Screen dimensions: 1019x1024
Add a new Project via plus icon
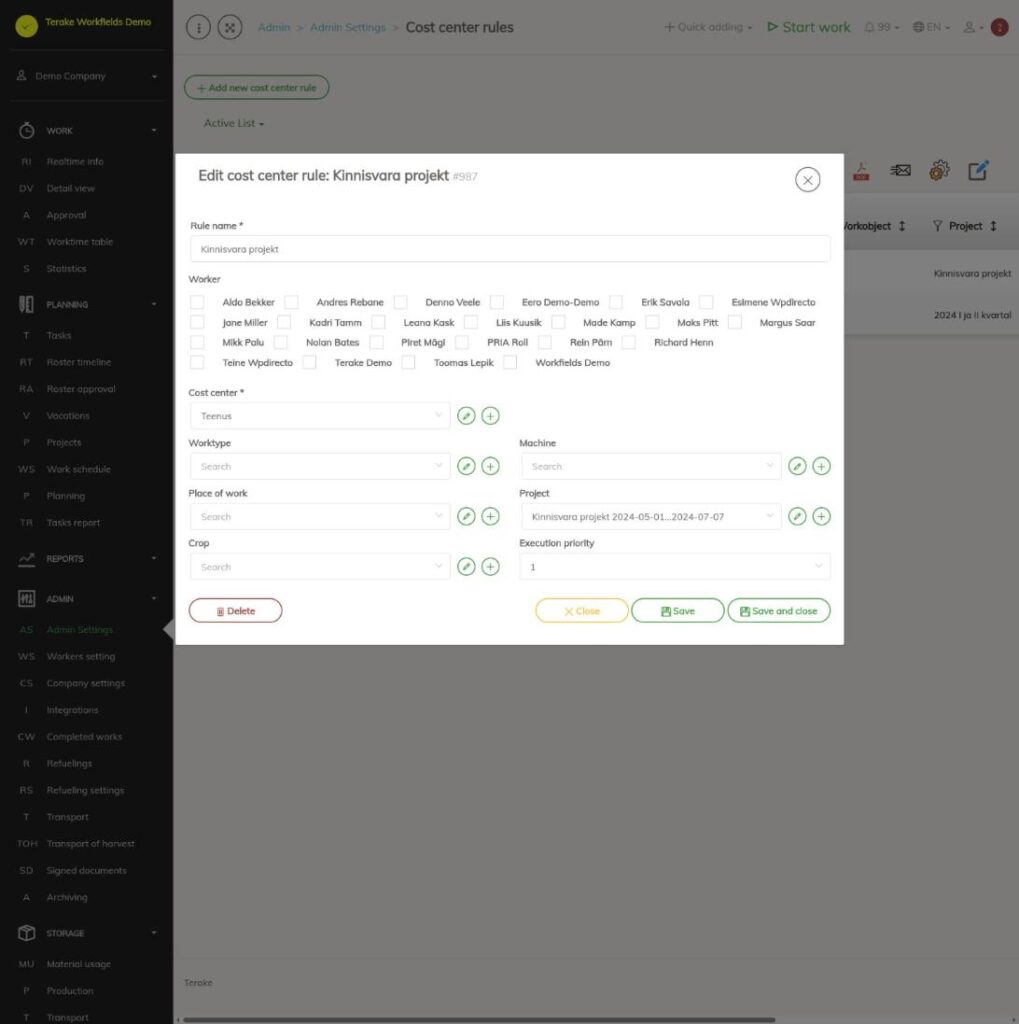click(821, 516)
